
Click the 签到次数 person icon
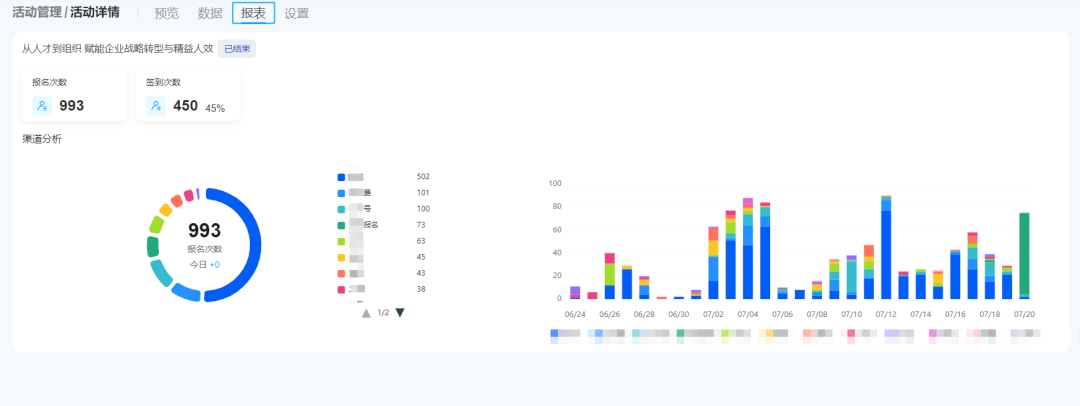pyautogui.click(x=156, y=106)
